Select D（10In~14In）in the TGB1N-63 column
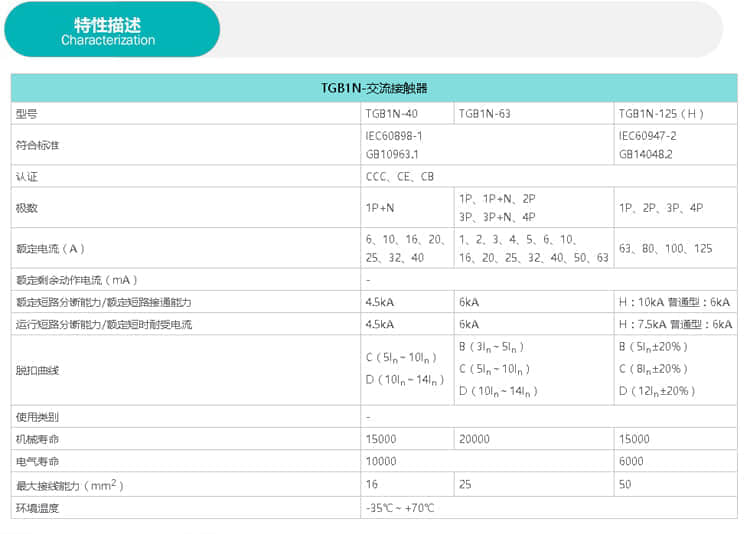The height and width of the screenshot is (534, 750). click(498, 391)
